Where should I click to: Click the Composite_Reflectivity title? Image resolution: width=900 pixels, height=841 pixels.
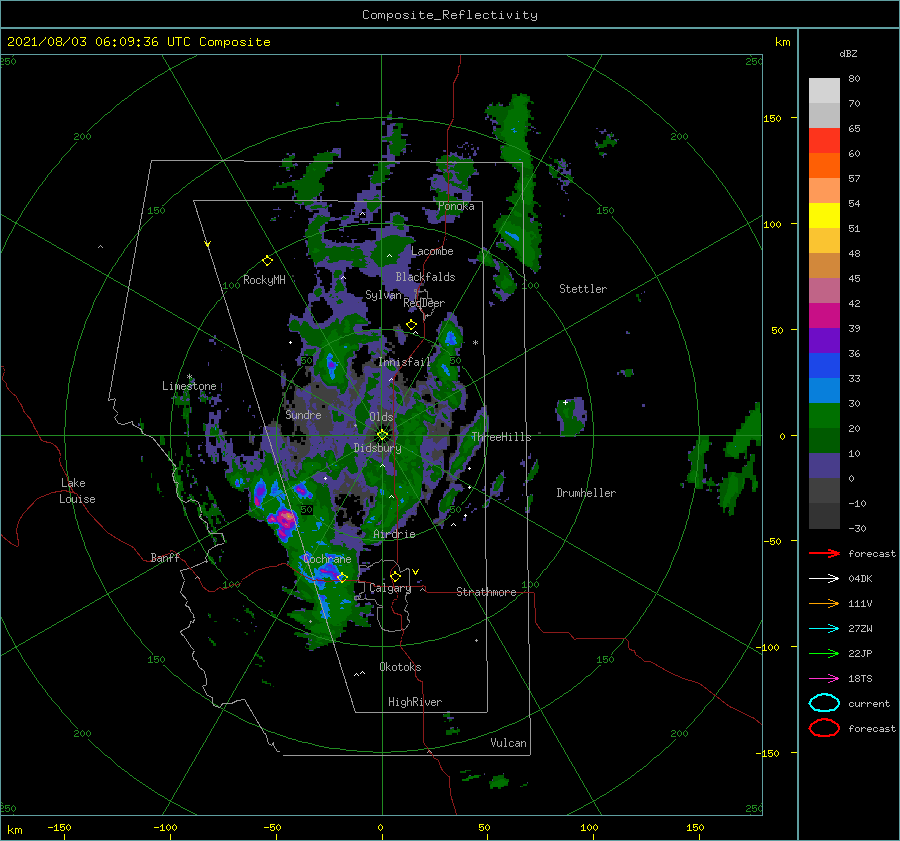point(450,15)
